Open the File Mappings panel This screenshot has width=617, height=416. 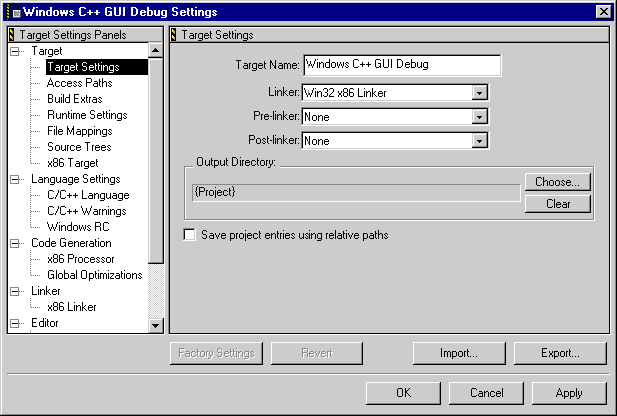coord(80,131)
